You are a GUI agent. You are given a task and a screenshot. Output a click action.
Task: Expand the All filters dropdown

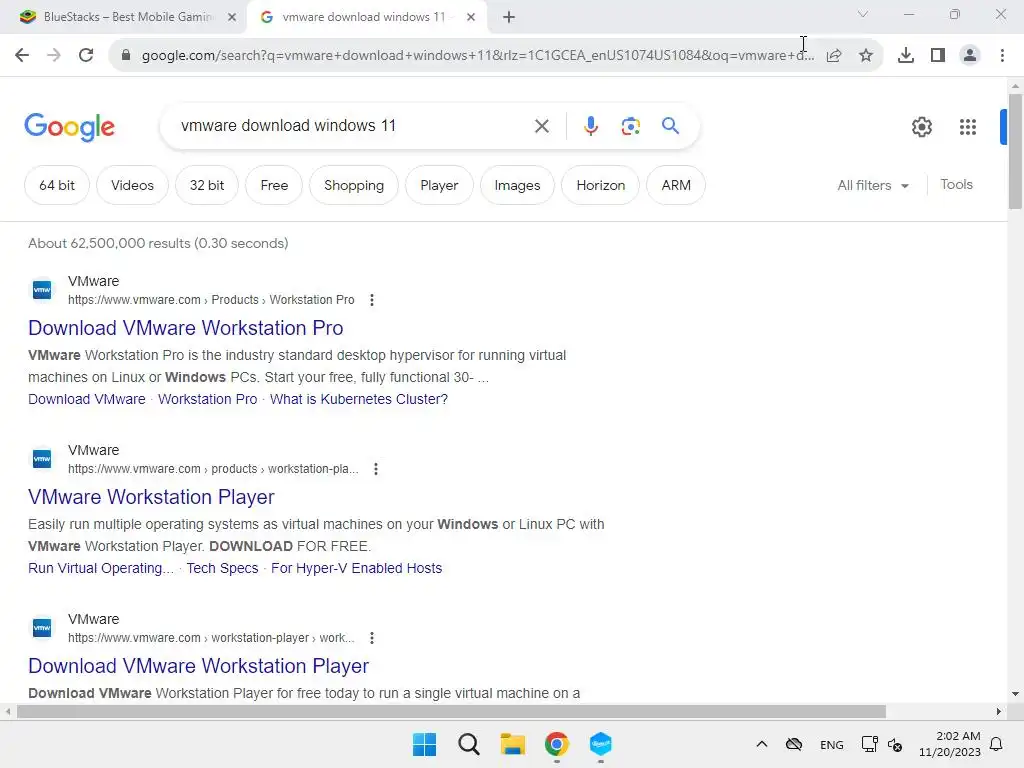tap(873, 185)
